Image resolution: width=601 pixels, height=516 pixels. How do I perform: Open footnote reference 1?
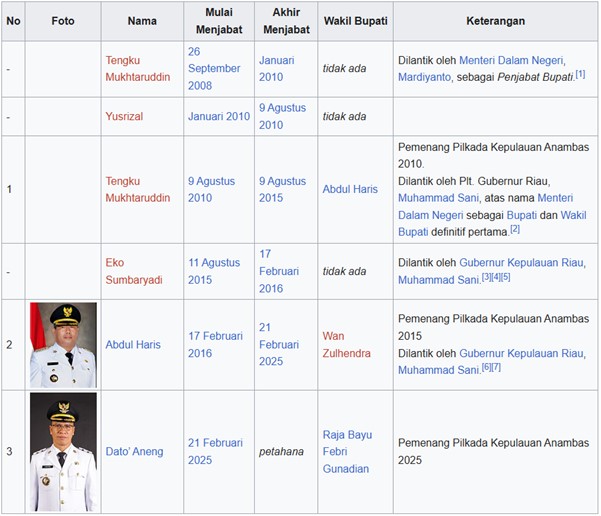(x=580, y=74)
